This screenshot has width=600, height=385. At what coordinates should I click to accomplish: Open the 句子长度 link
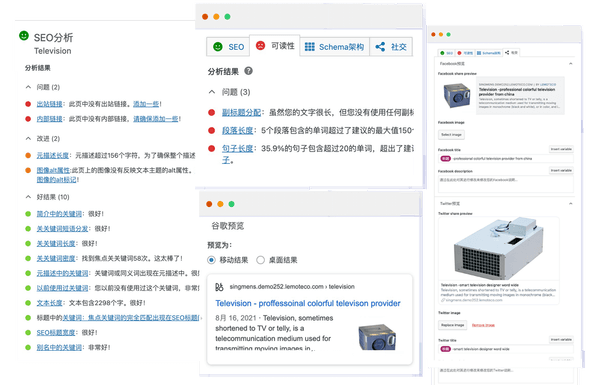[x=238, y=148]
